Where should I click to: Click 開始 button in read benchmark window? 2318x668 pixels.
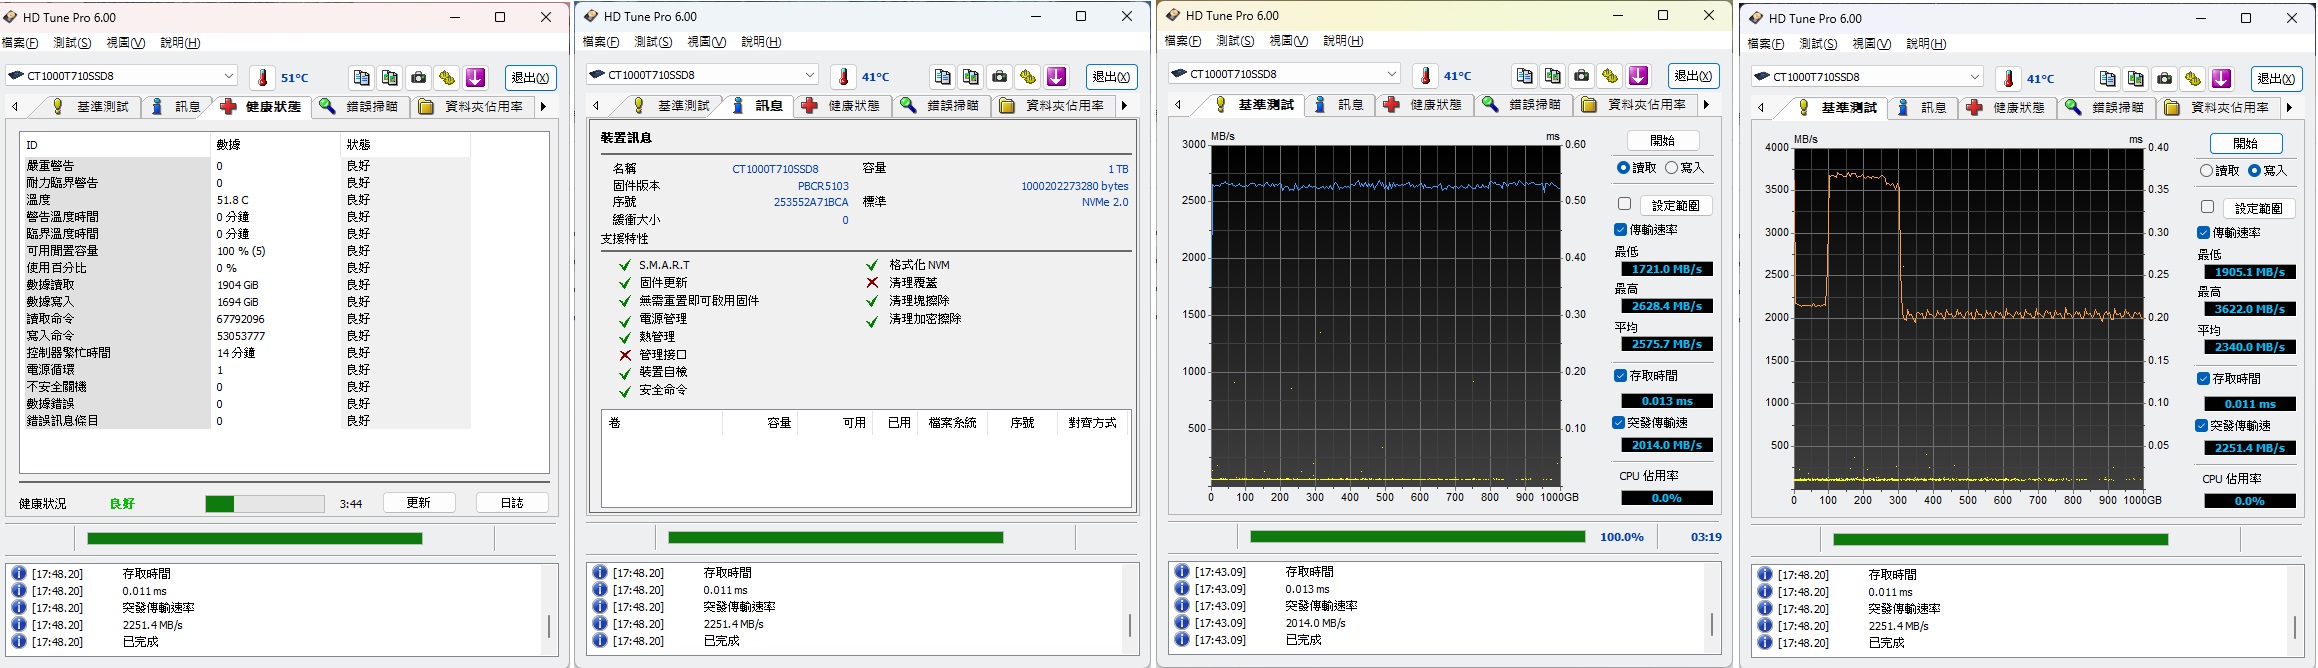[1663, 141]
